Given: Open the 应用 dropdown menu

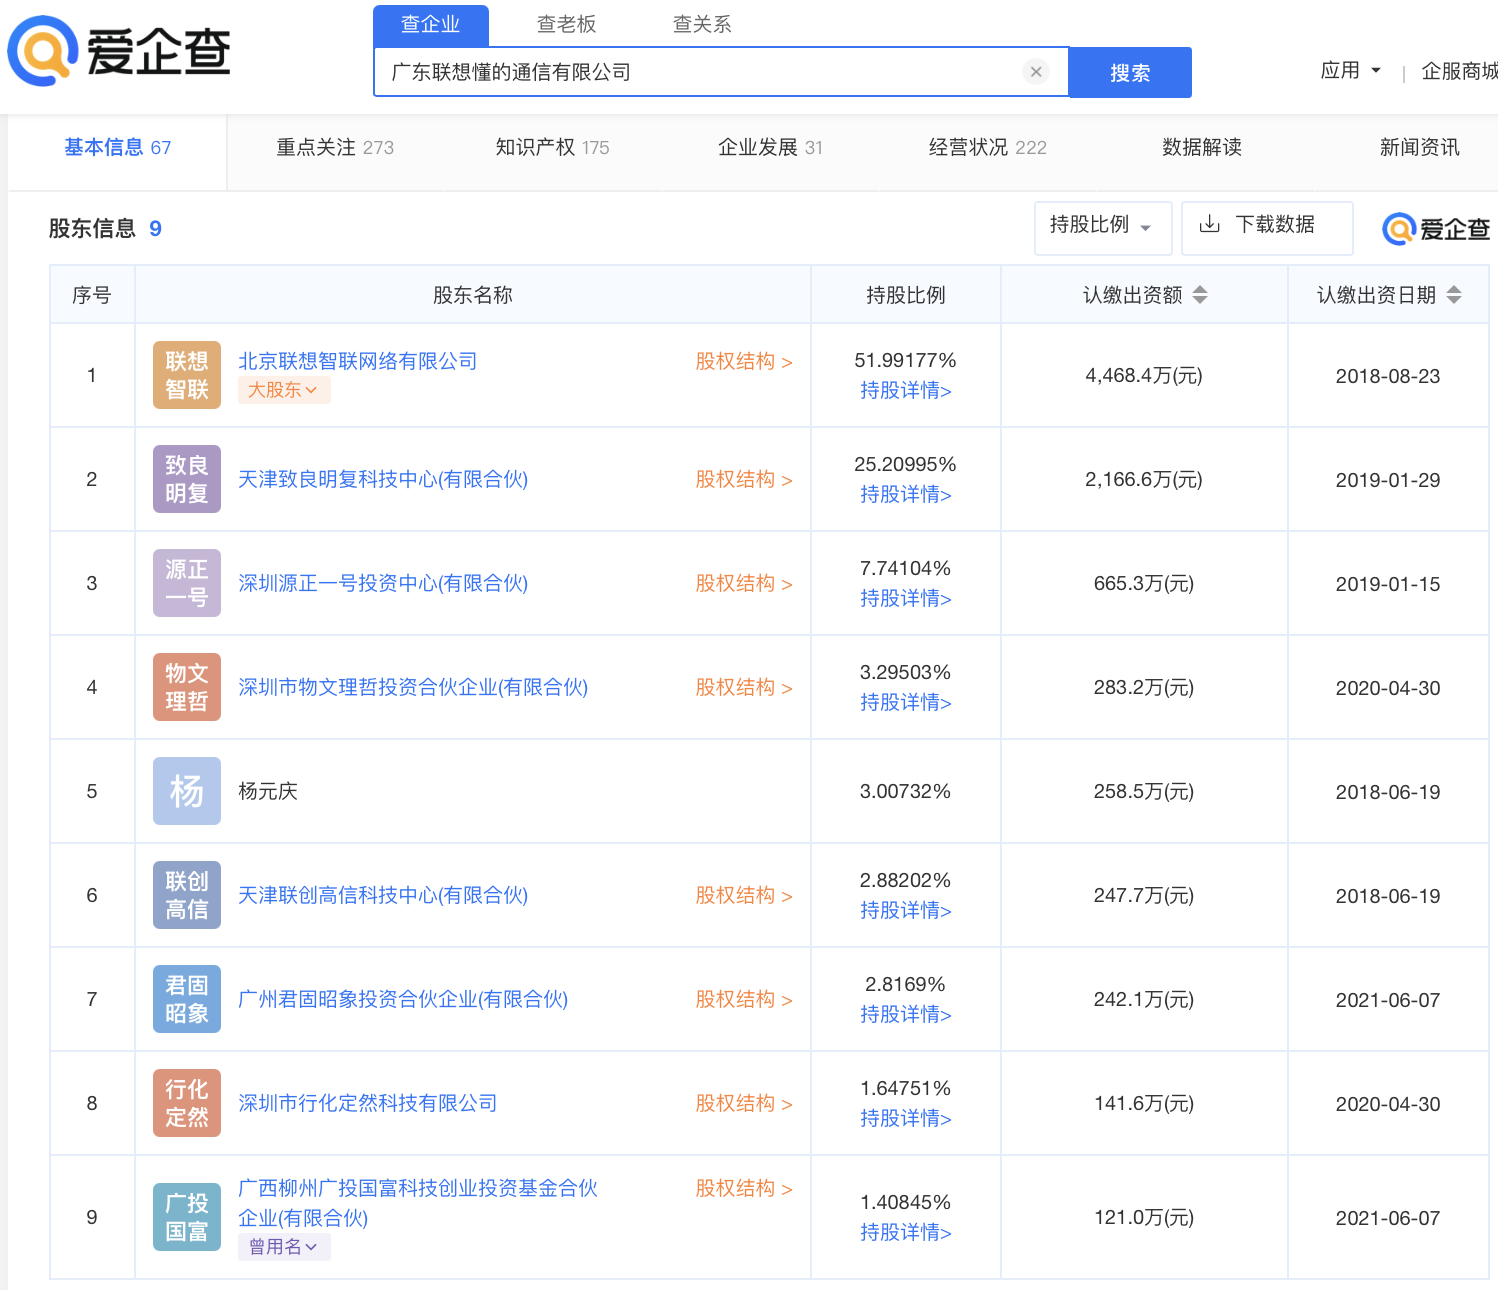Looking at the screenshot, I should point(1351,71).
